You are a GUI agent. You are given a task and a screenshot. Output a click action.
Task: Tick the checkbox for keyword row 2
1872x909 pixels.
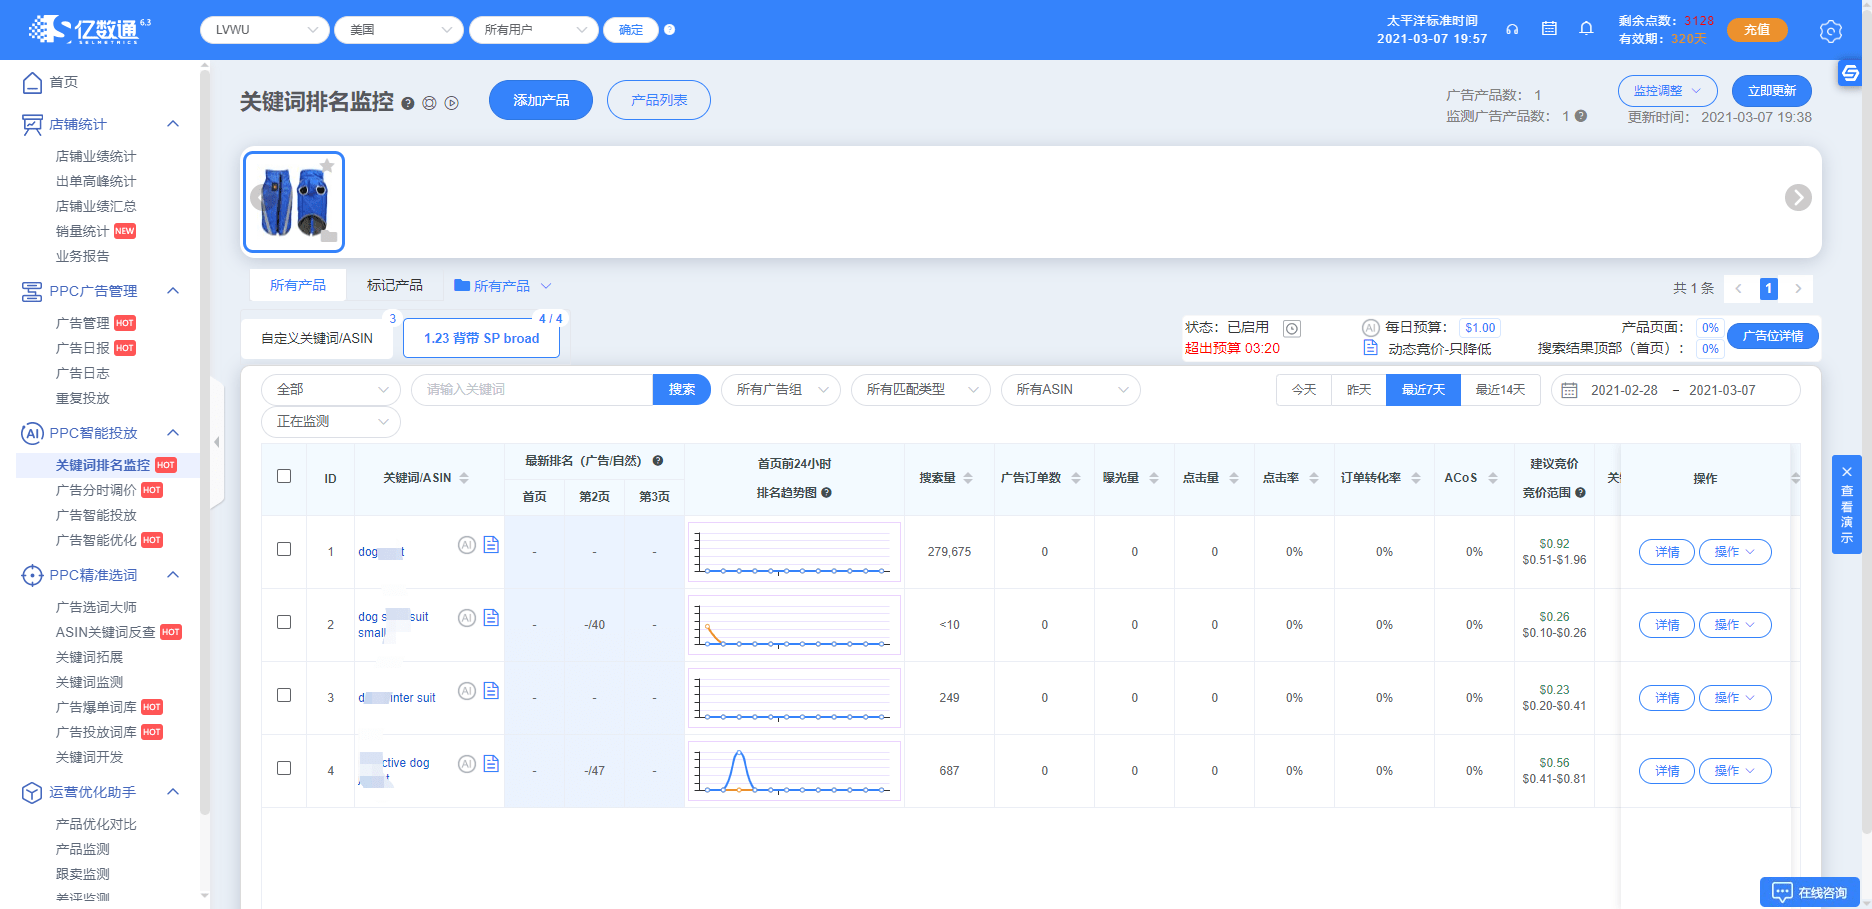[x=284, y=622]
